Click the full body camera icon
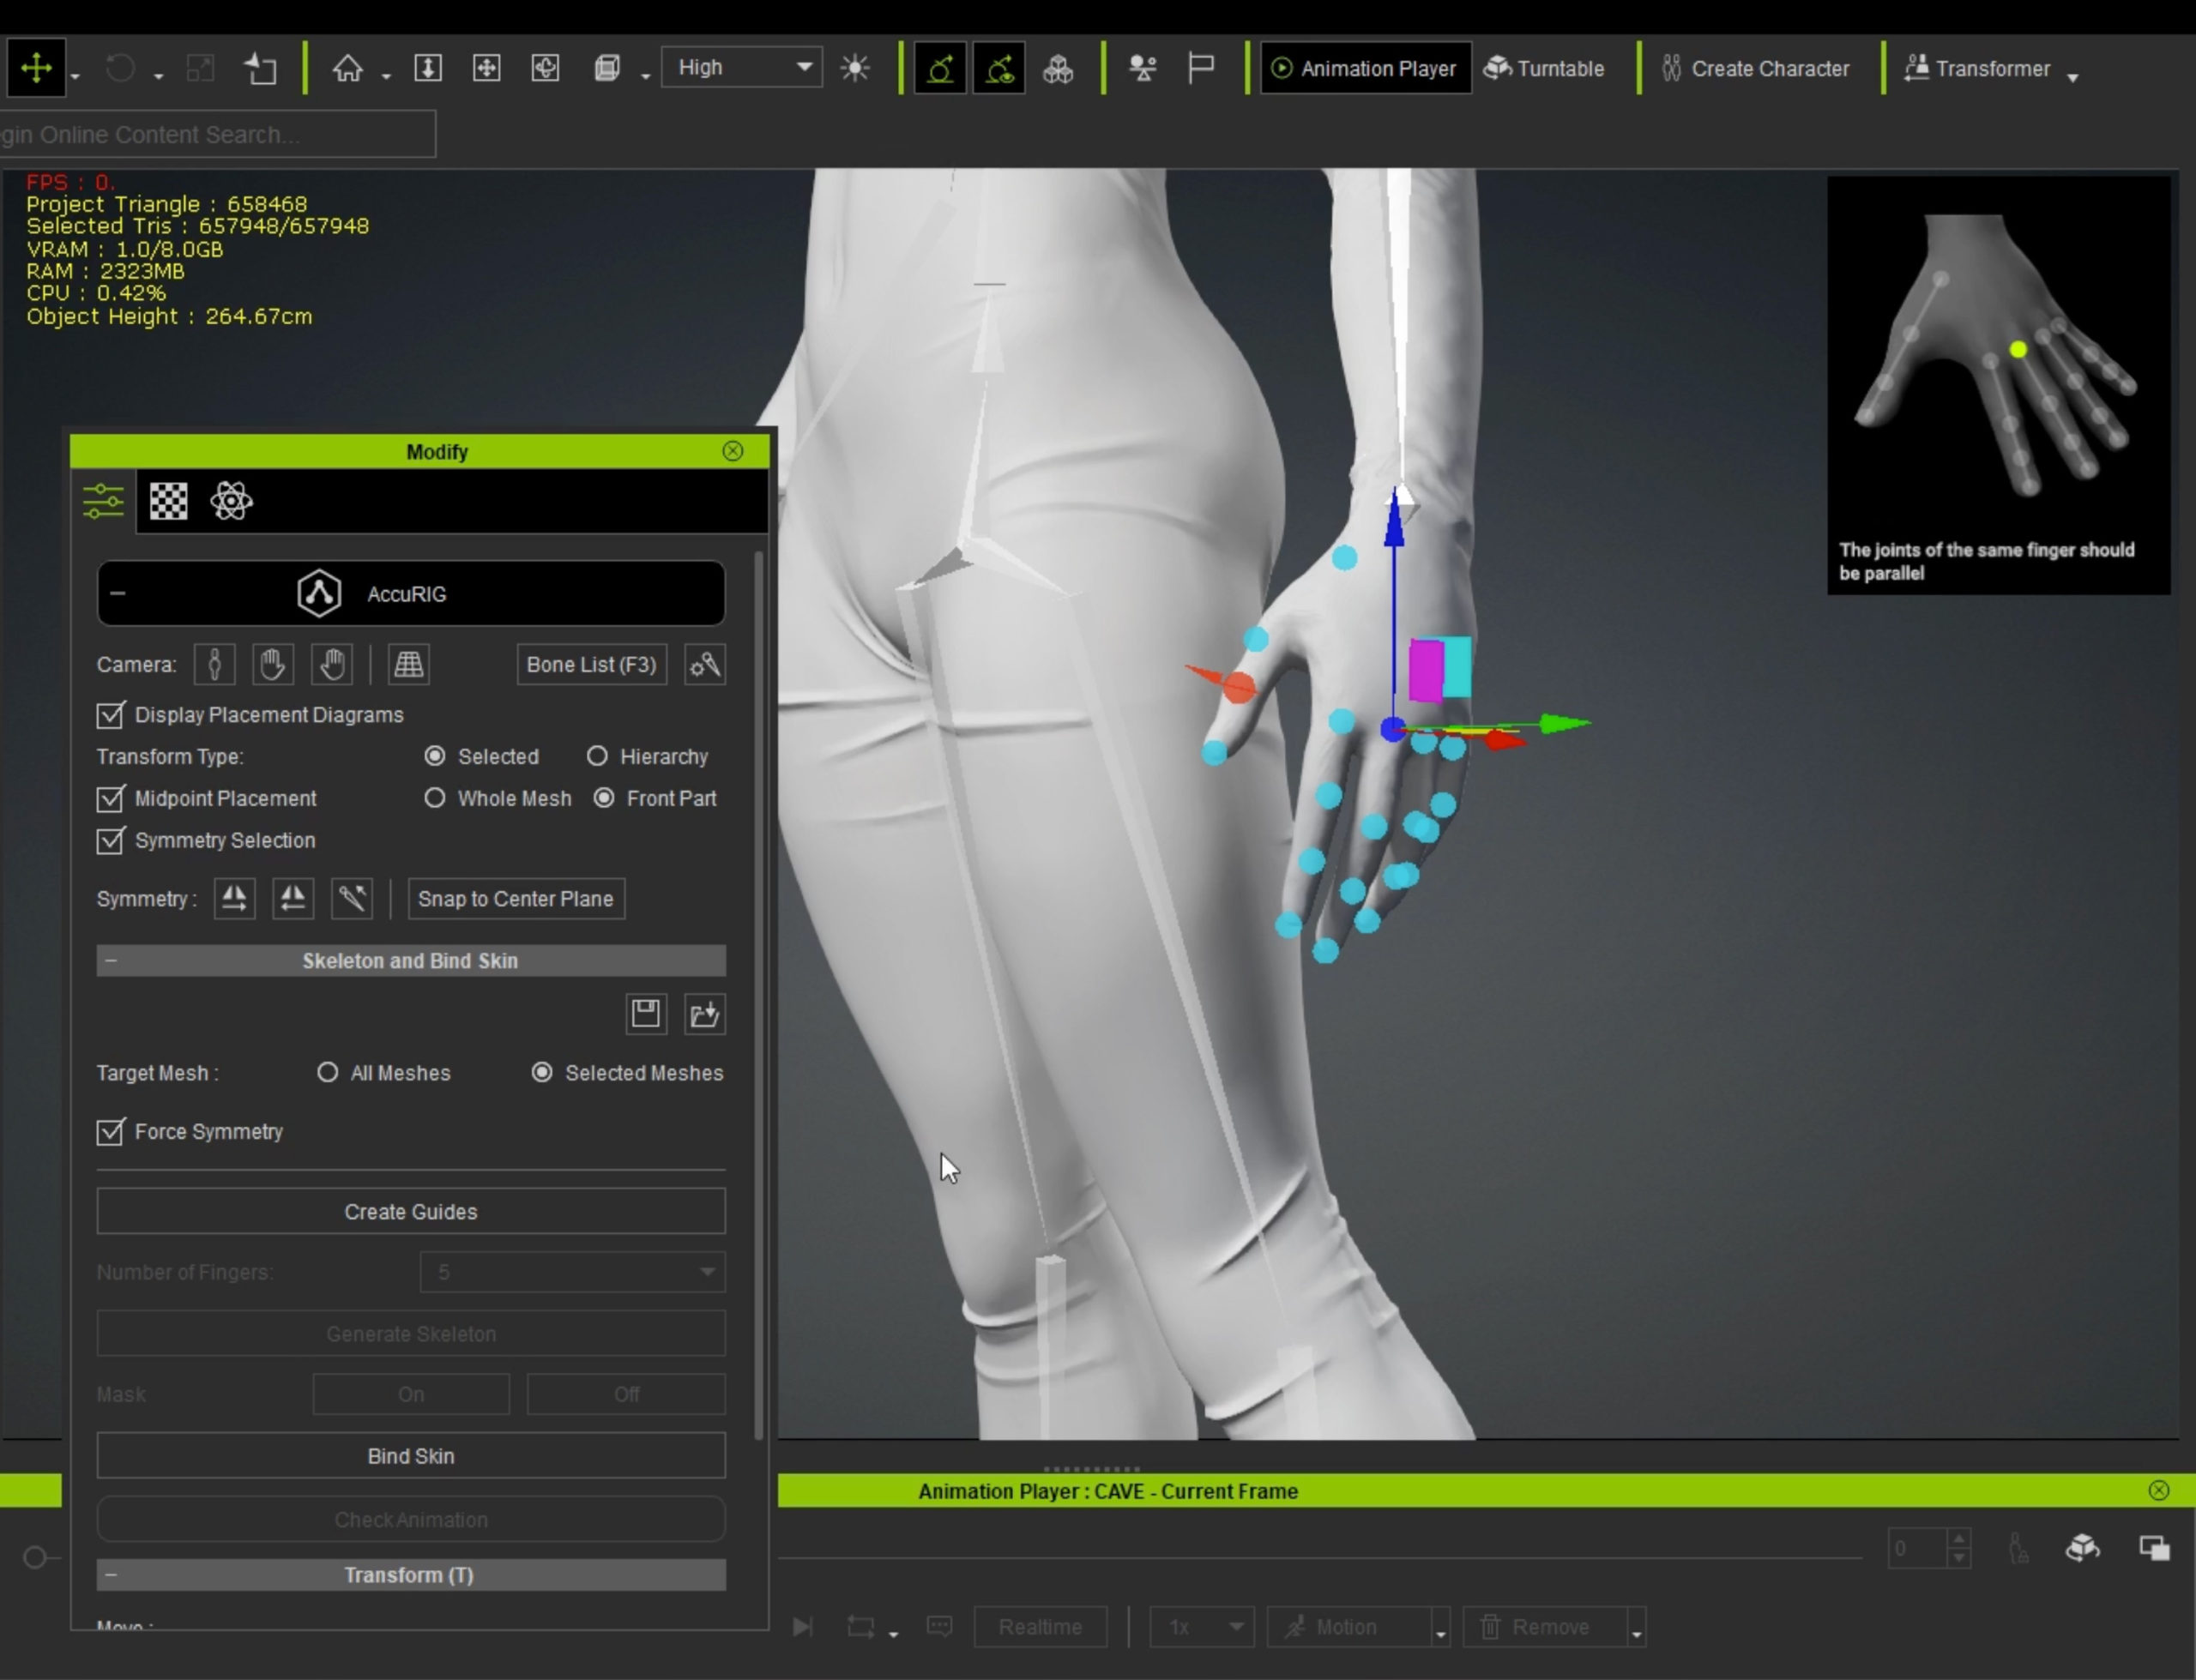 click(x=214, y=665)
